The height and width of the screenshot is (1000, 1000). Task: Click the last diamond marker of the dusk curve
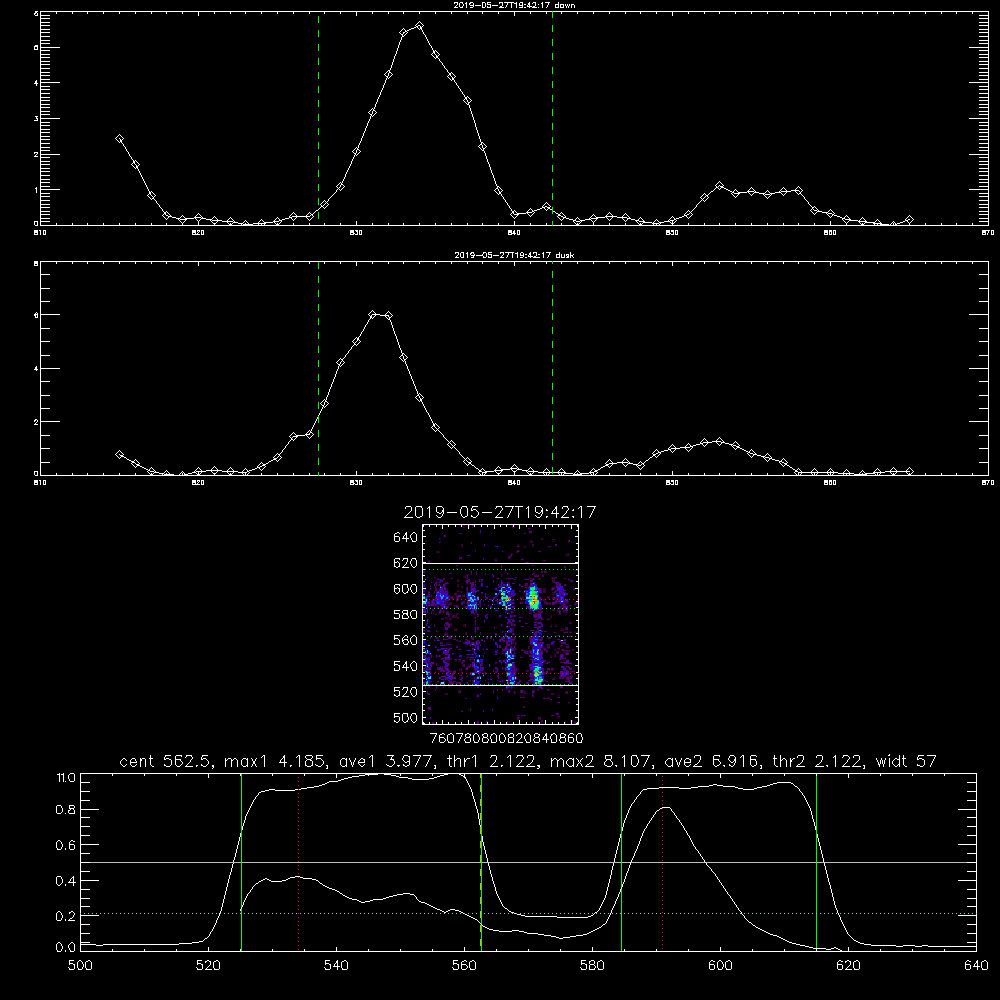click(909, 471)
